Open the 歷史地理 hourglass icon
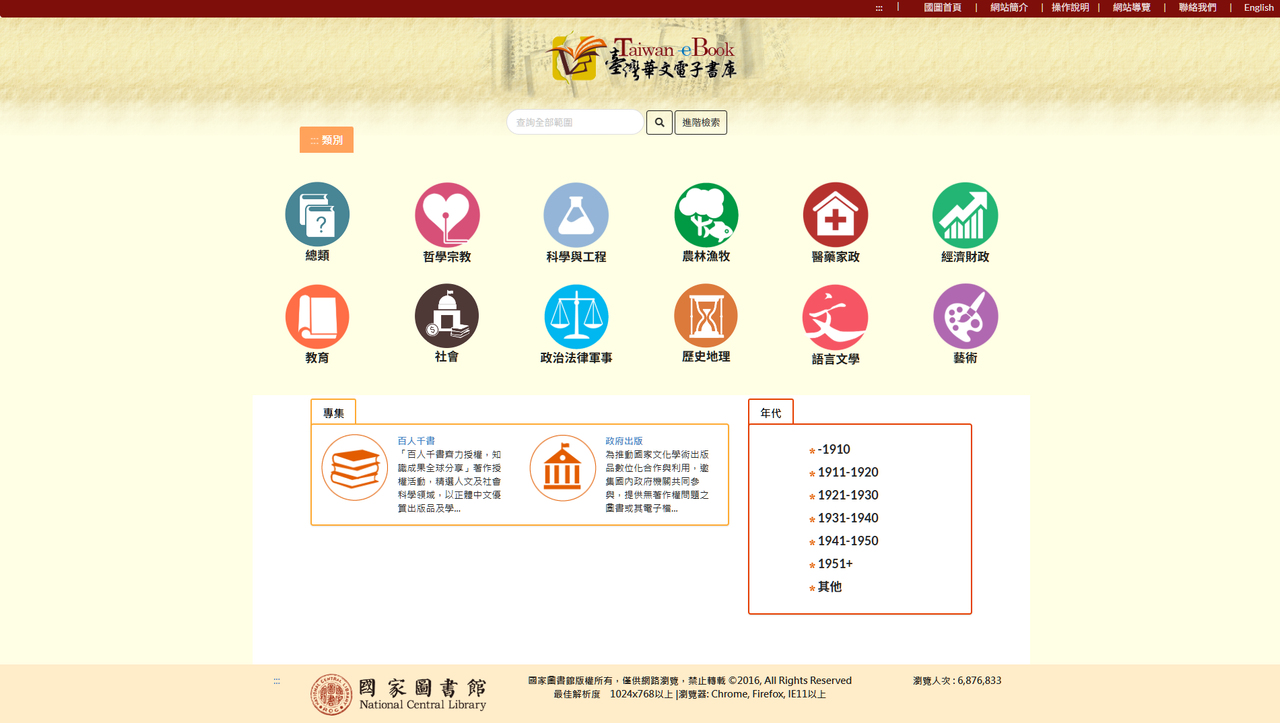This screenshot has width=1280, height=723. (706, 316)
